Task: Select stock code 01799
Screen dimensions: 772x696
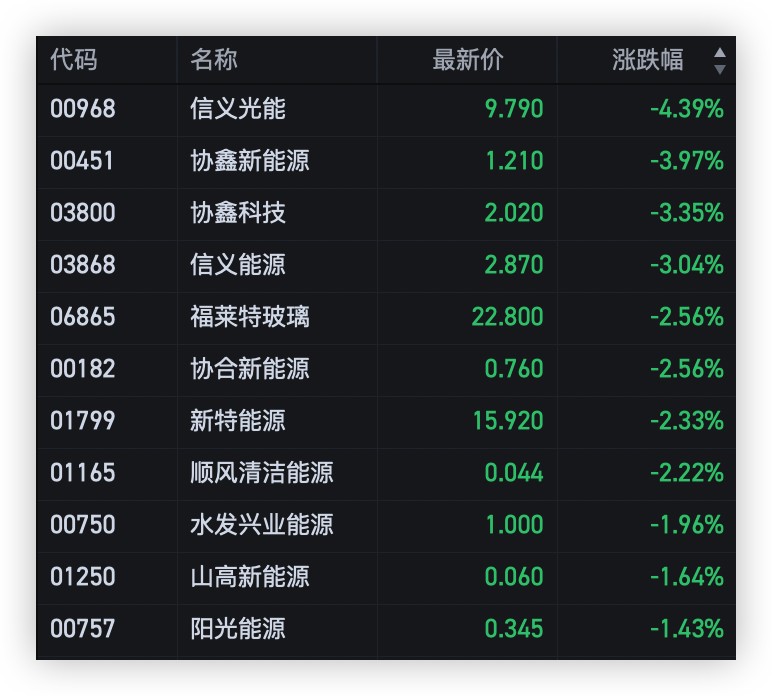Action: point(83,421)
